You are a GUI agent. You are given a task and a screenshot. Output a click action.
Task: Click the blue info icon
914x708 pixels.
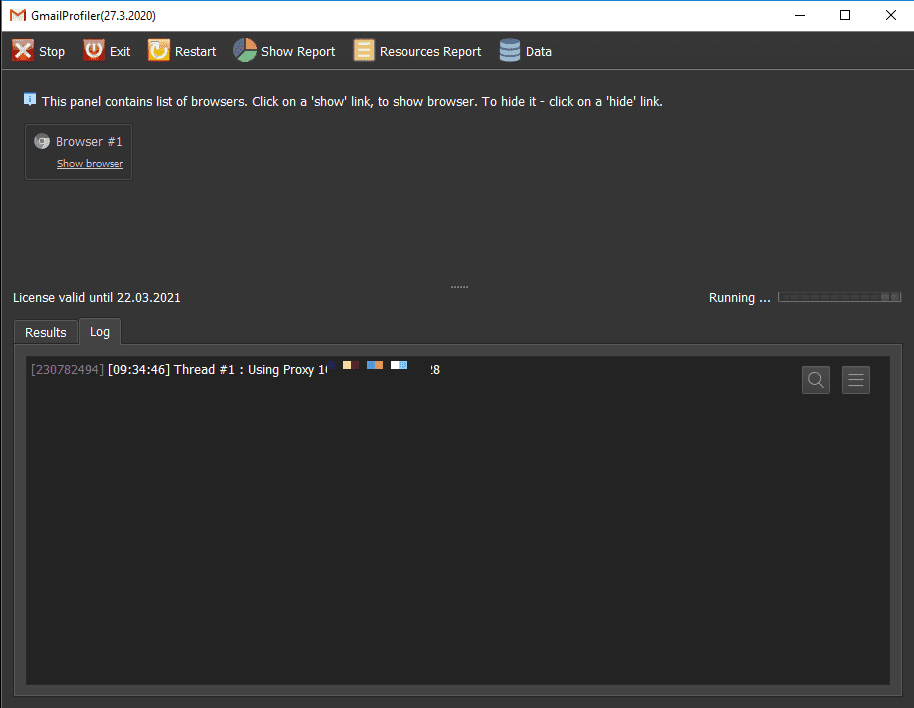coord(30,100)
